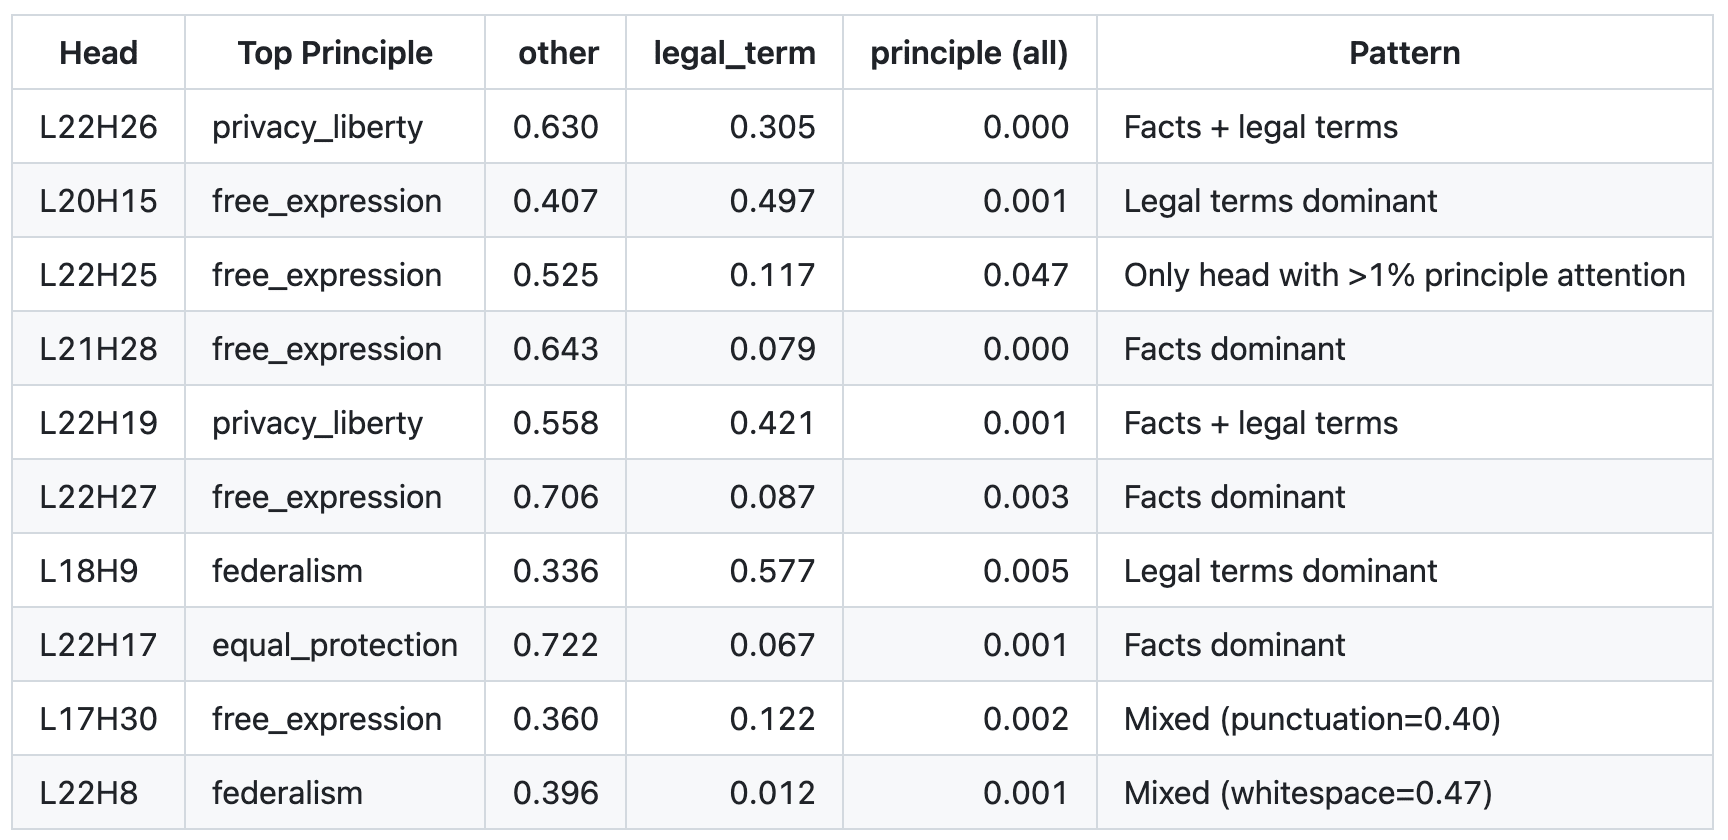The width and height of the screenshot is (1728, 840).
Task: Click the 0.047 principle value
Action: pyautogui.click(x=1025, y=275)
